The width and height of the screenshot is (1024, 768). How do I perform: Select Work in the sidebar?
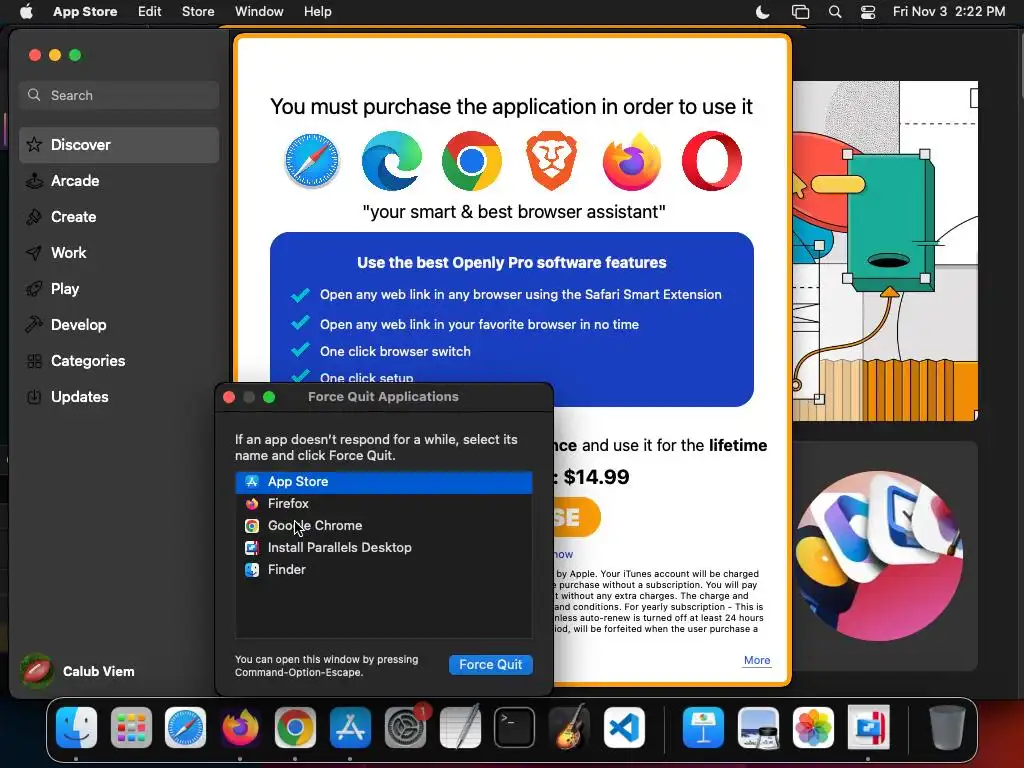[119, 253]
